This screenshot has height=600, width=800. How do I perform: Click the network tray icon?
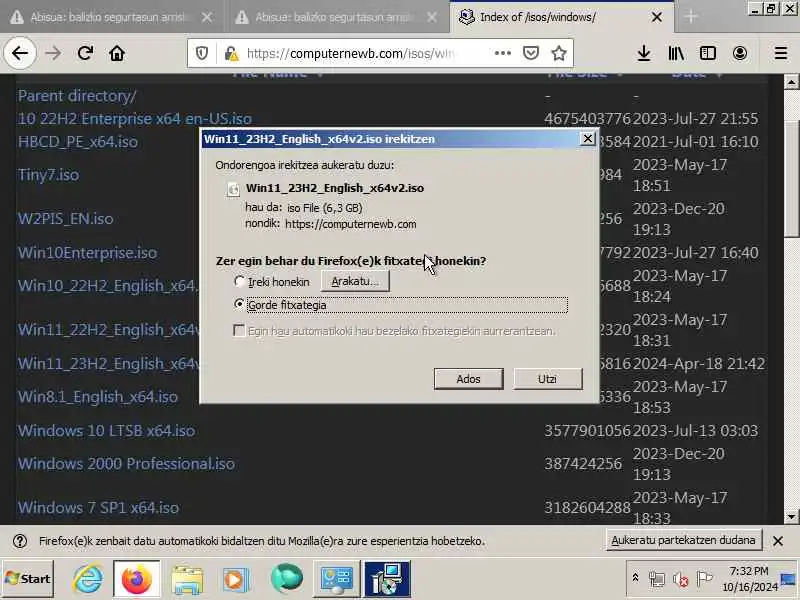[x=657, y=579]
